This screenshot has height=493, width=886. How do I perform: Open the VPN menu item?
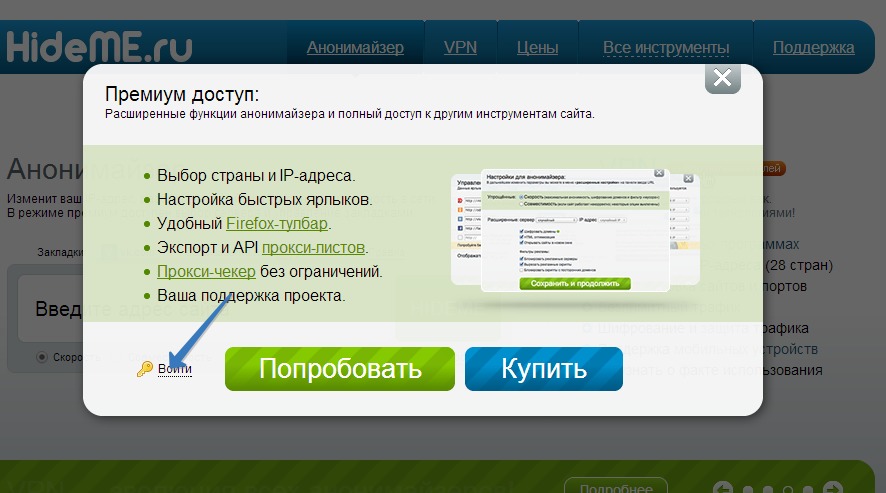(x=460, y=47)
